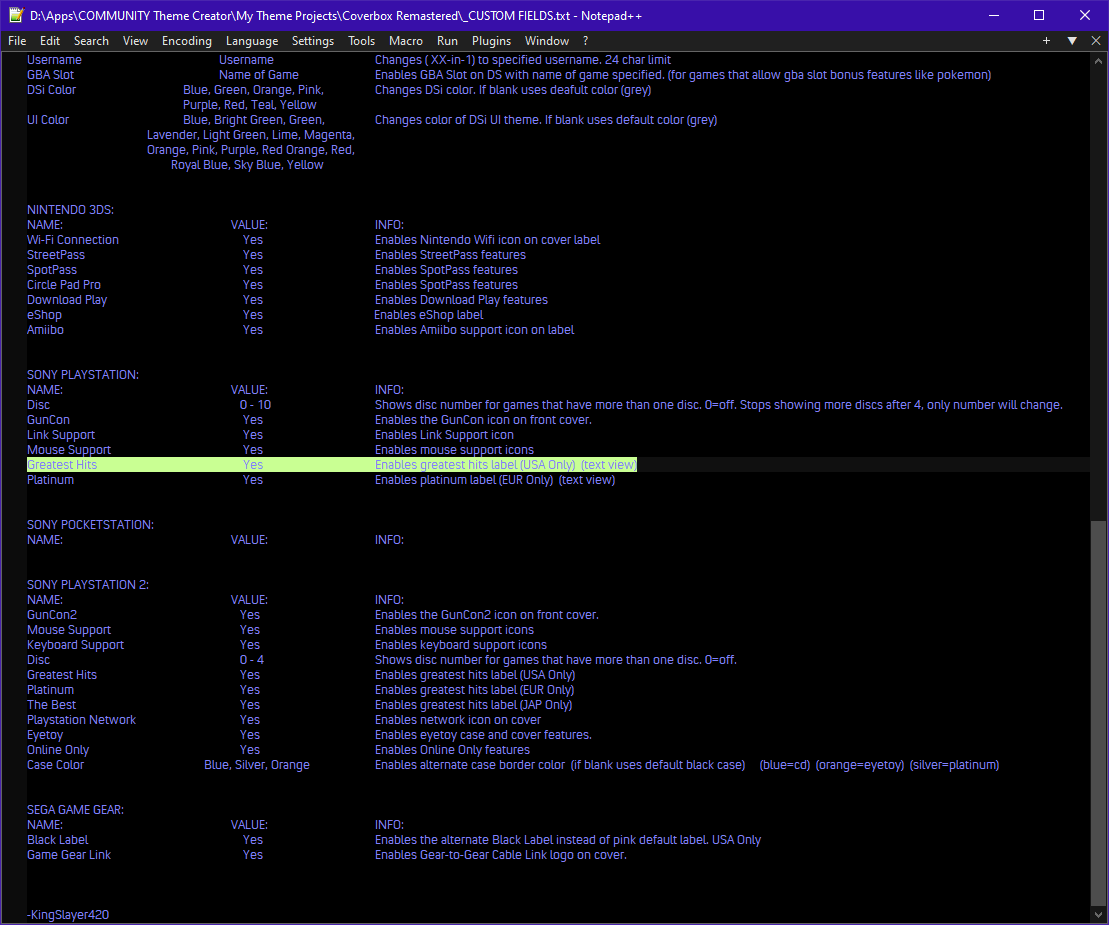
Task: Click the 'Eyetoy' field name
Action: pos(45,735)
